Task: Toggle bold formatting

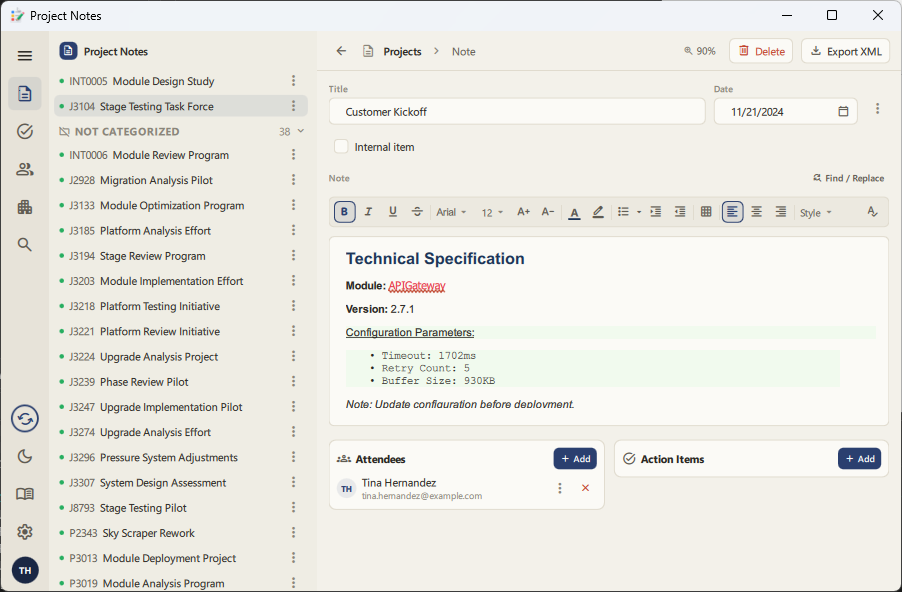Action: (345, 212)
